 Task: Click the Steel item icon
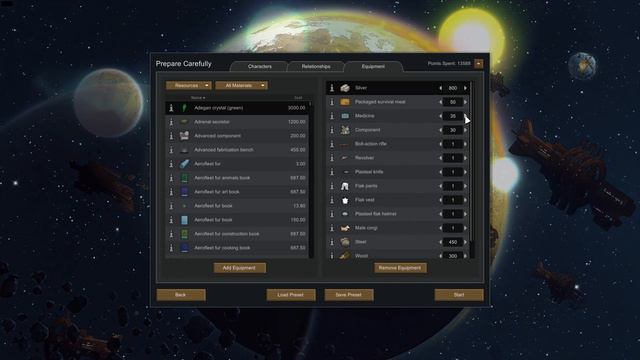click(345, 242)
